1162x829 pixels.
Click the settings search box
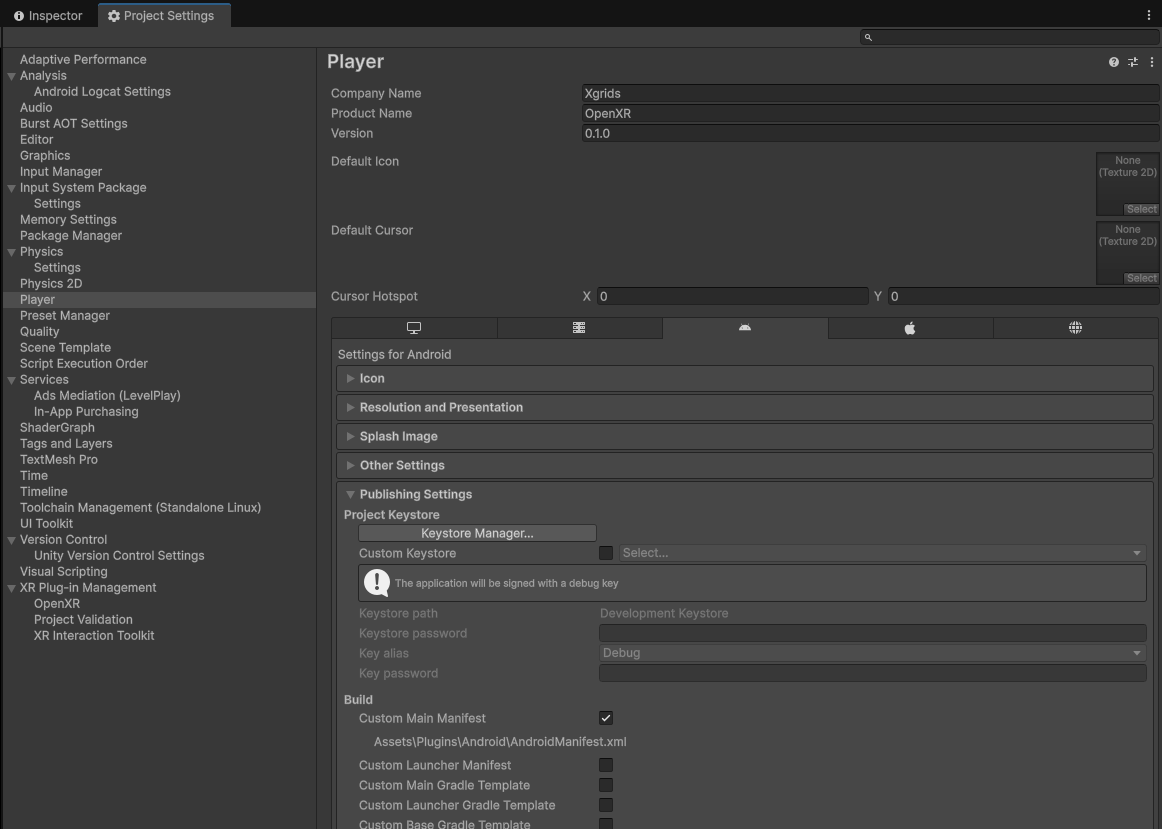[1009, 37]
